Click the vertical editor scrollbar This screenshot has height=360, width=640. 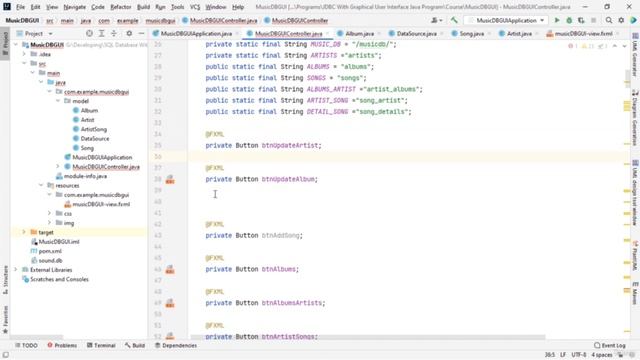[627, 78]
